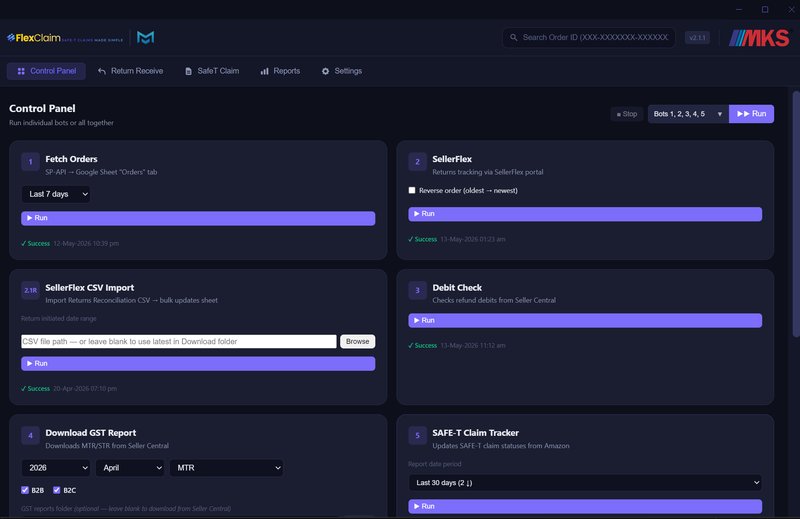
Task: Click the vertical scrollbar thumb
Action: point(795,214)
